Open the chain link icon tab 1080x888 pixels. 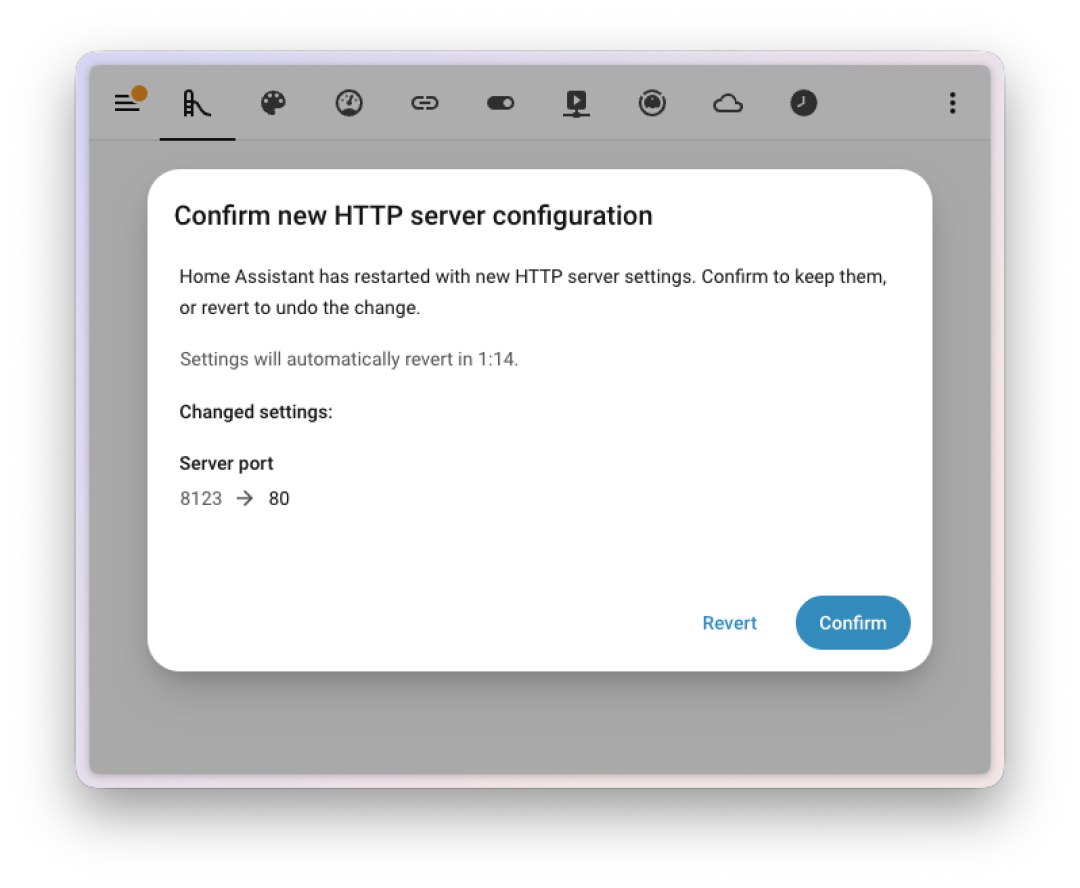pos(425,103)
